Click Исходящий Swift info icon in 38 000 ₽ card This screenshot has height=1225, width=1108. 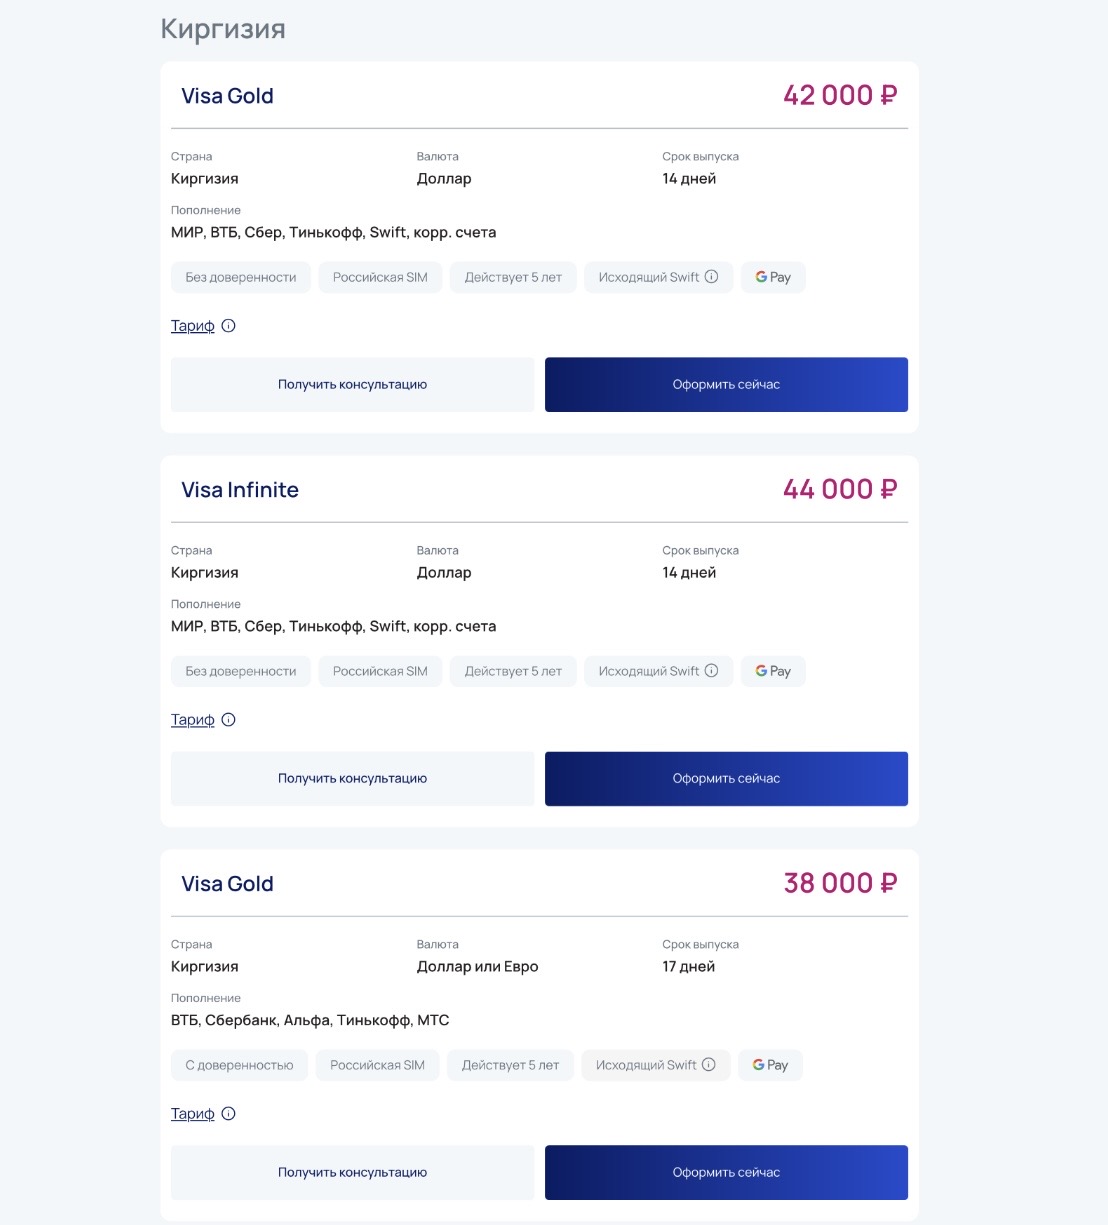[709, 1065]
